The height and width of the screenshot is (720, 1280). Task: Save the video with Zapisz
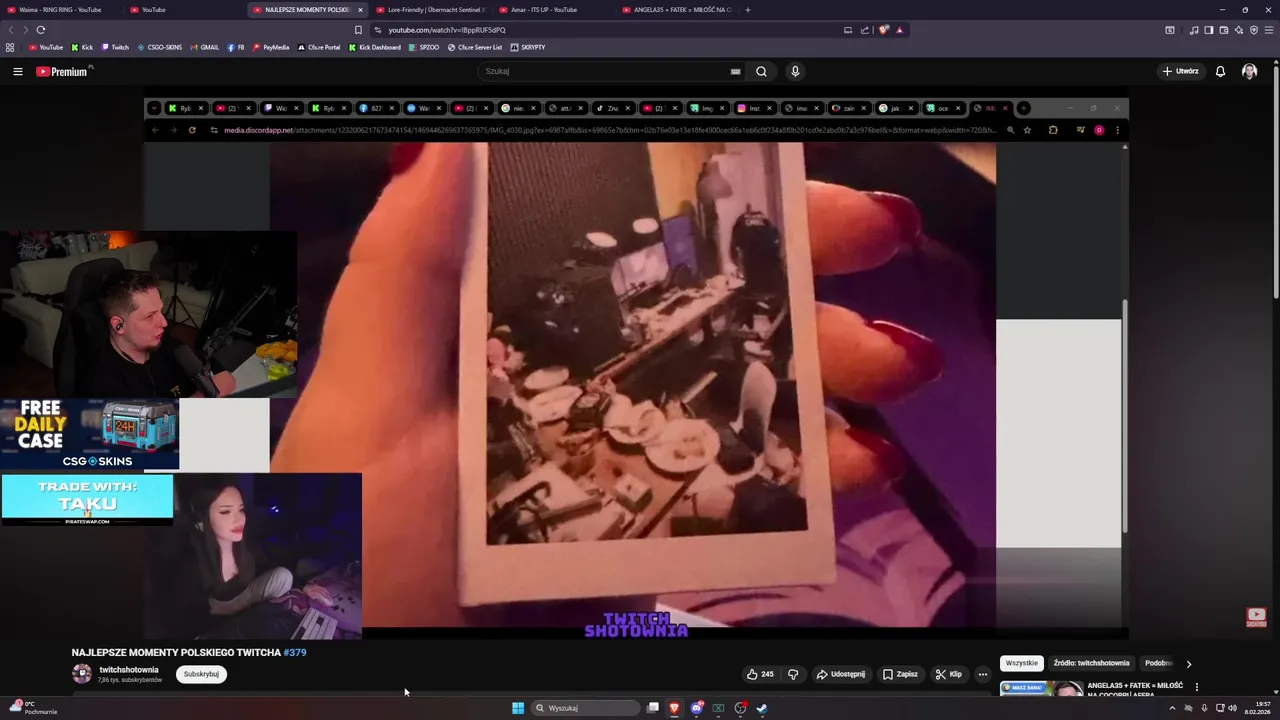tap(900, 674)
